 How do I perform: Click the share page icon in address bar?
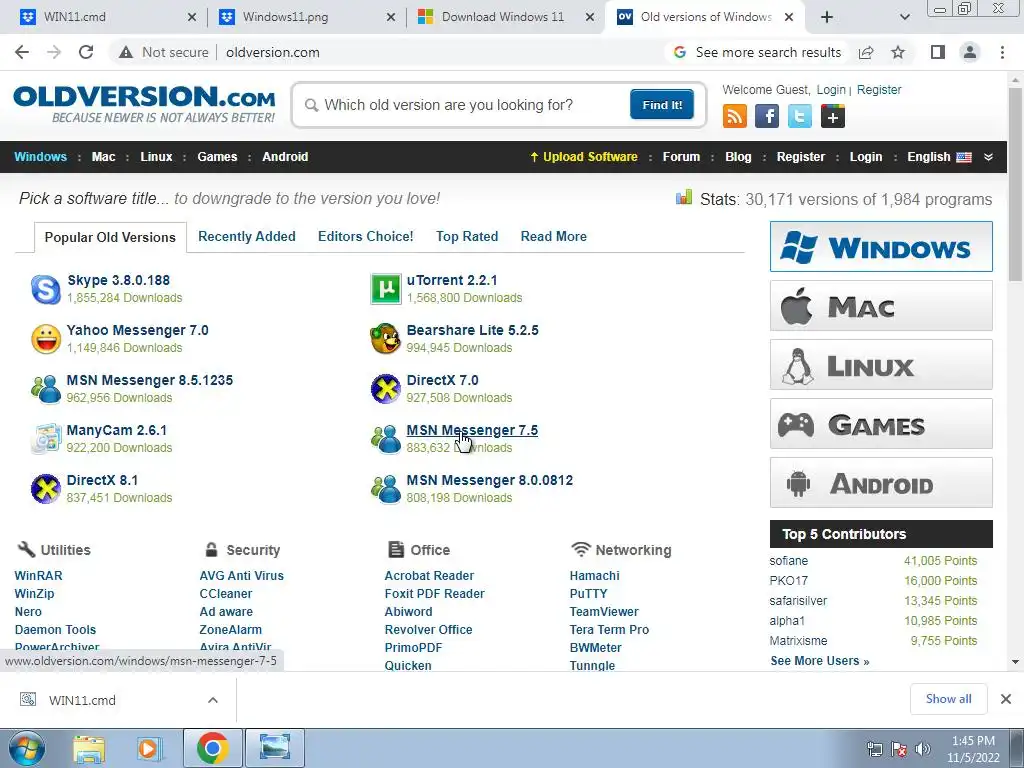[866, 52]
